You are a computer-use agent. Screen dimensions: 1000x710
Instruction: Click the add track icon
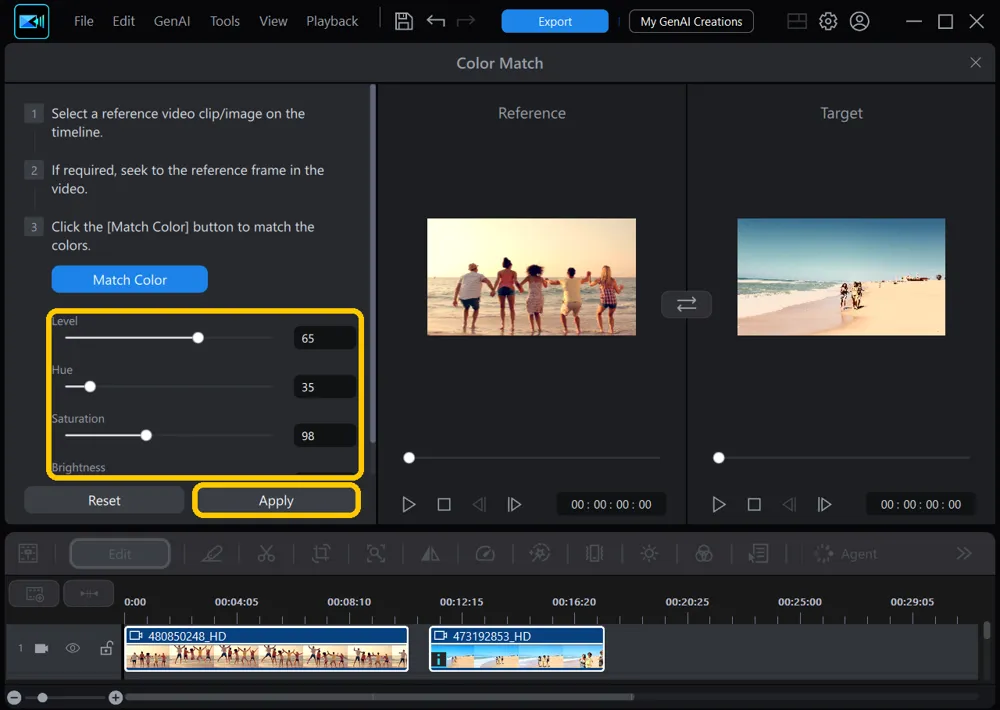point(34,594)
